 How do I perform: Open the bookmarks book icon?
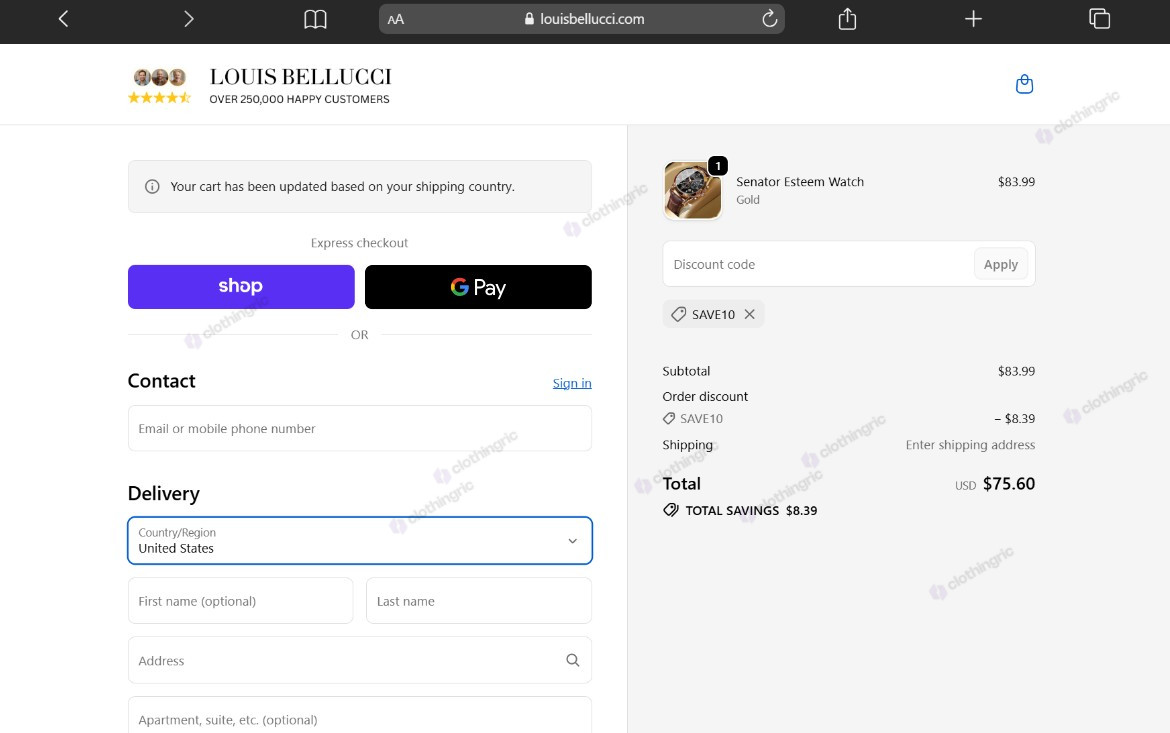[x=315, y=19]
